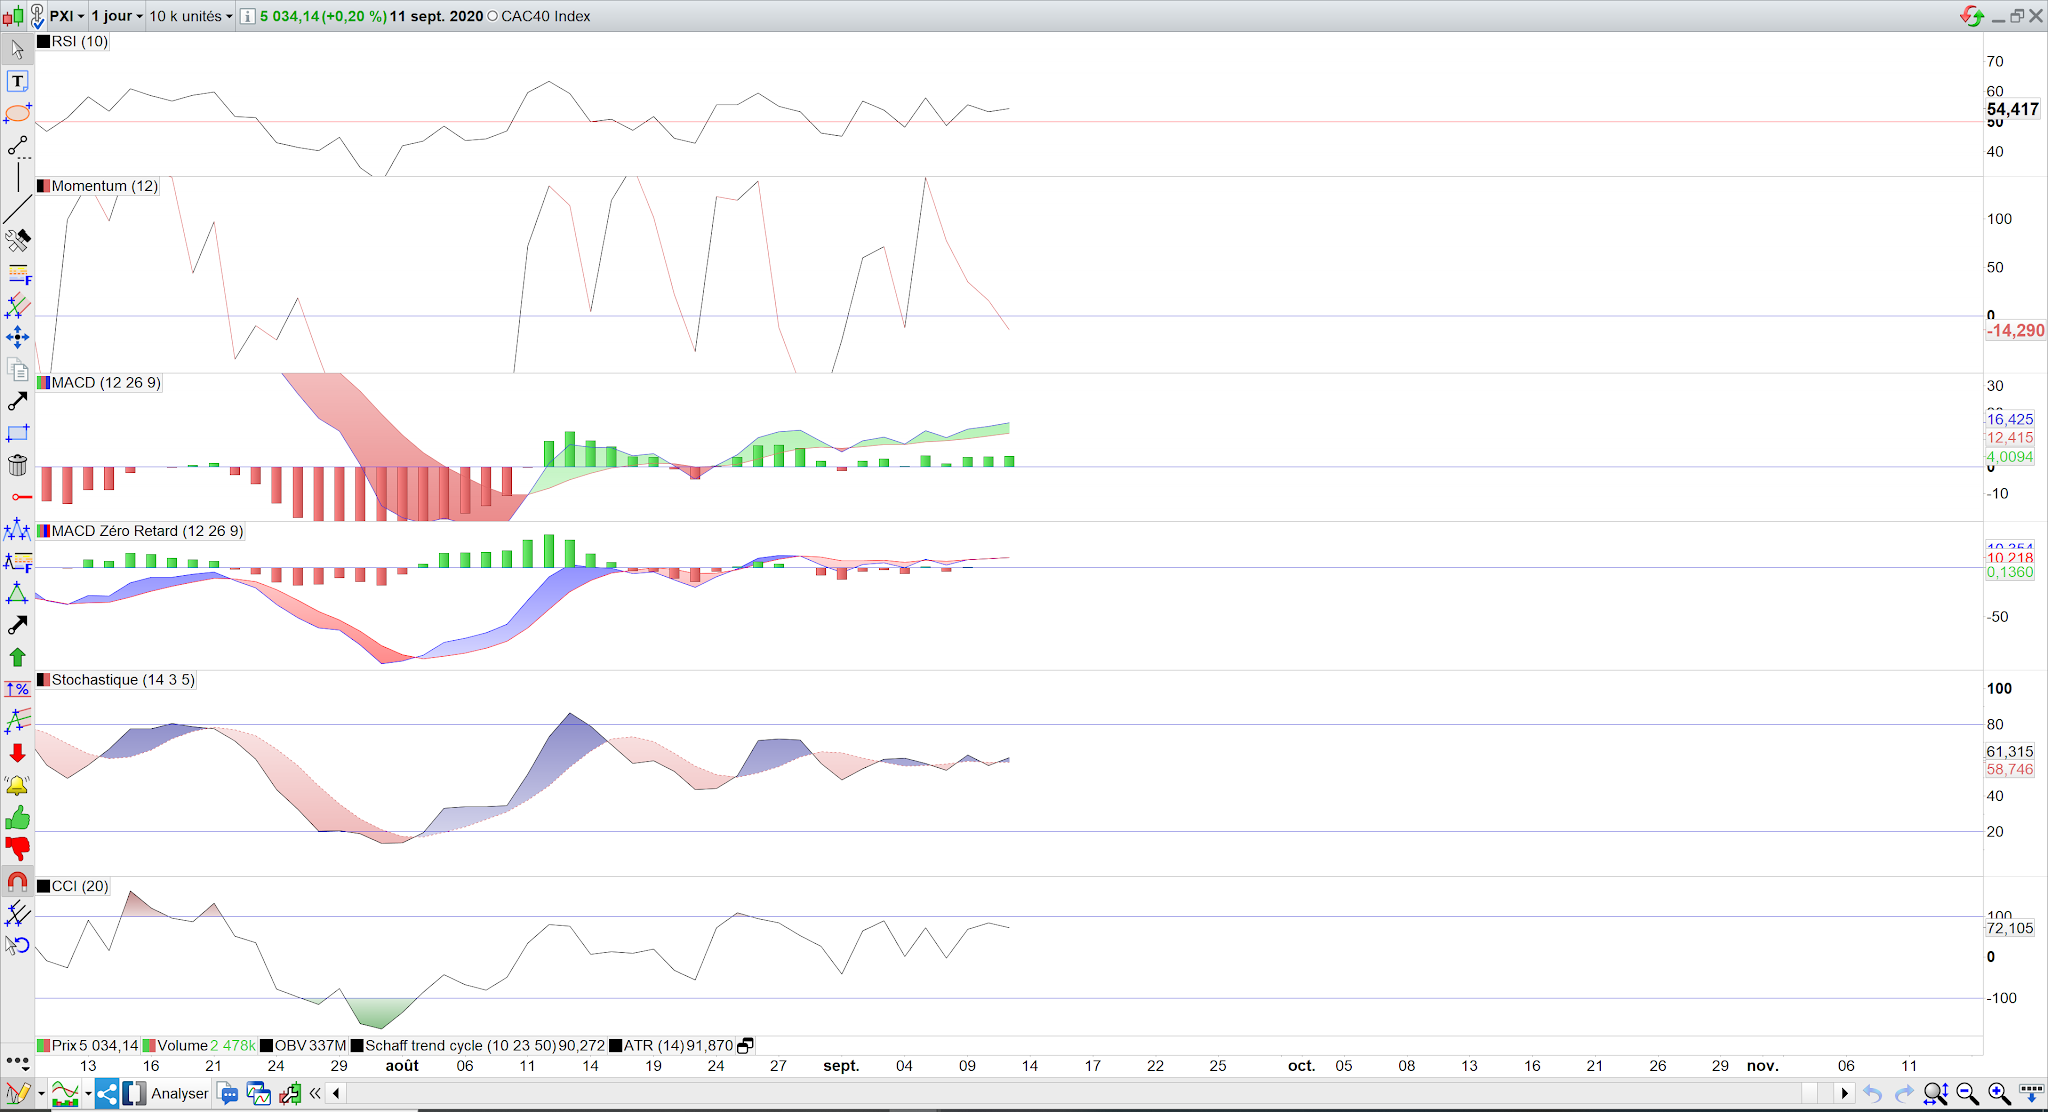Image resolution: width=2048 pixels, height=1112 pixels.
Task: Open the duplicate chart windows icon
Action: 258,1093
